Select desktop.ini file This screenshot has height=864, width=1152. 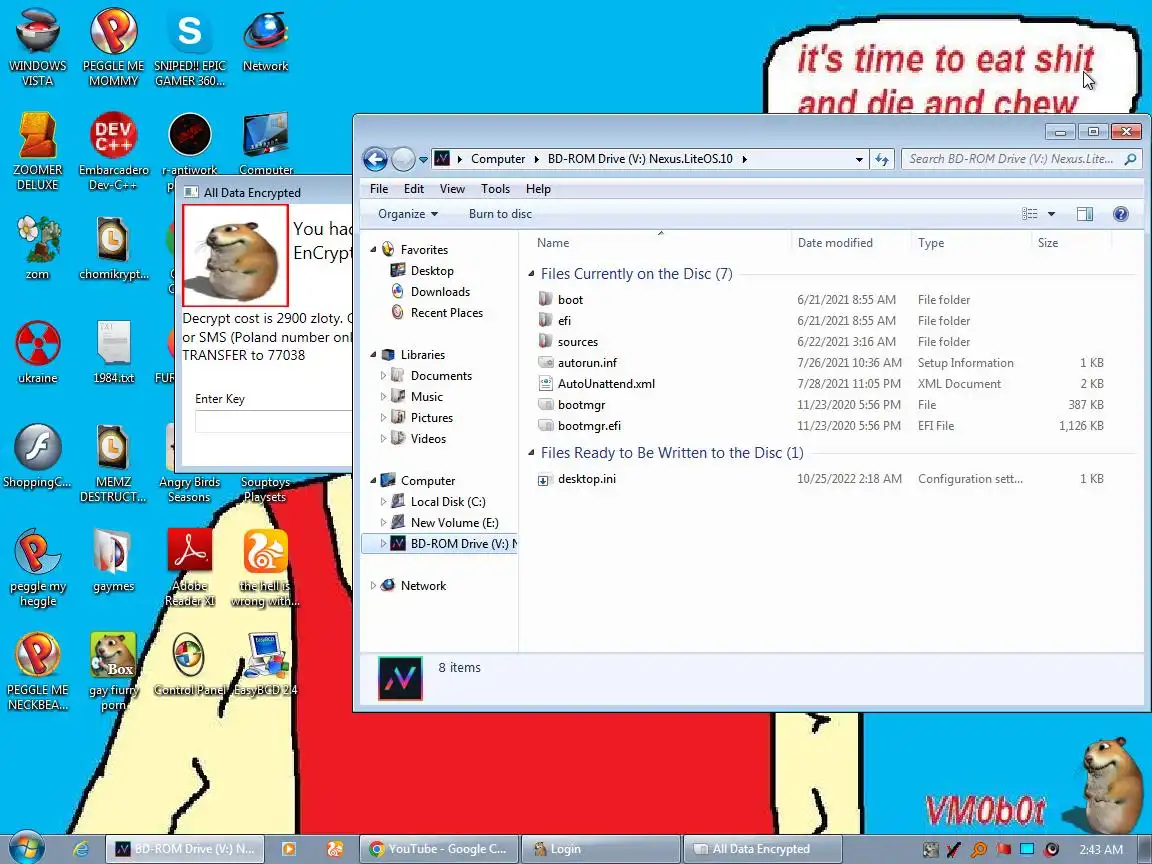(823, 479)
